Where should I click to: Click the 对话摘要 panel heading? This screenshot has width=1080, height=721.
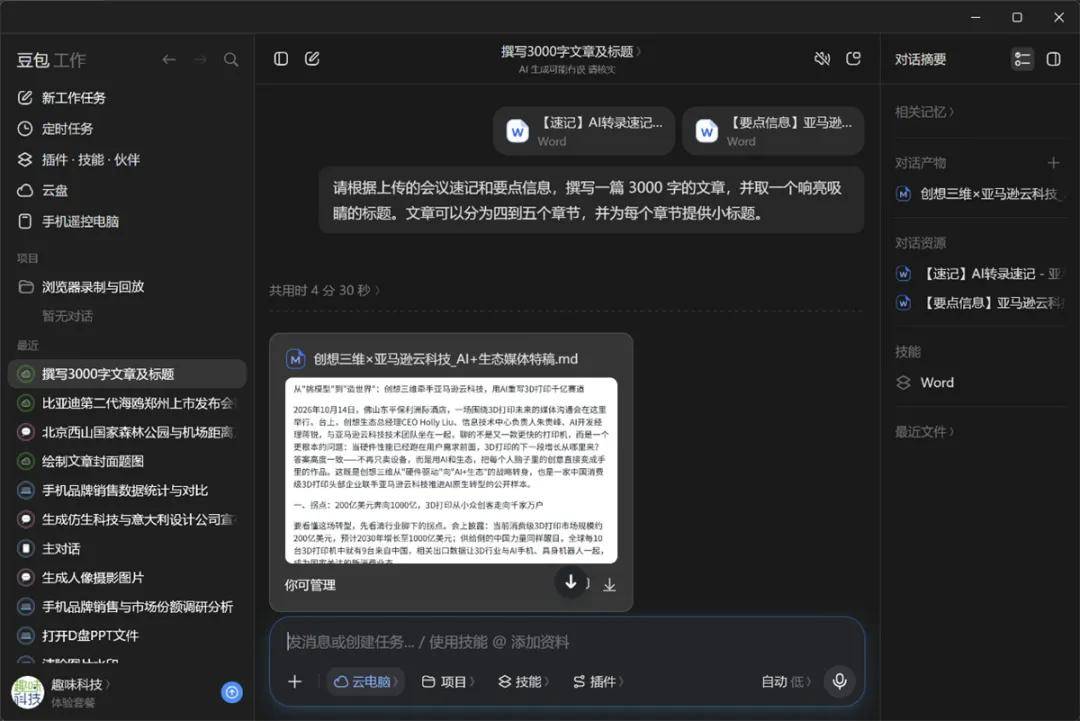(920, 59)
